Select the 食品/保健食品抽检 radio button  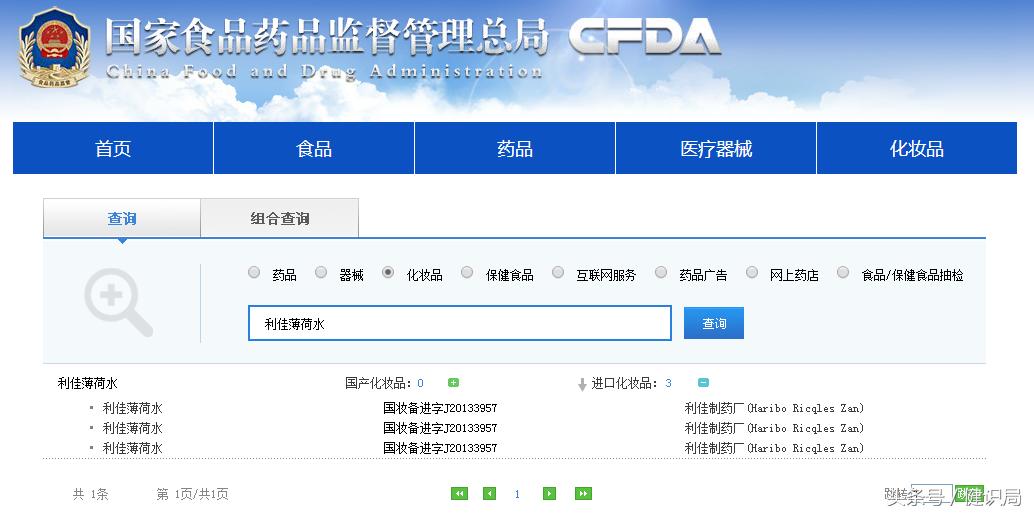click(843, 273)
